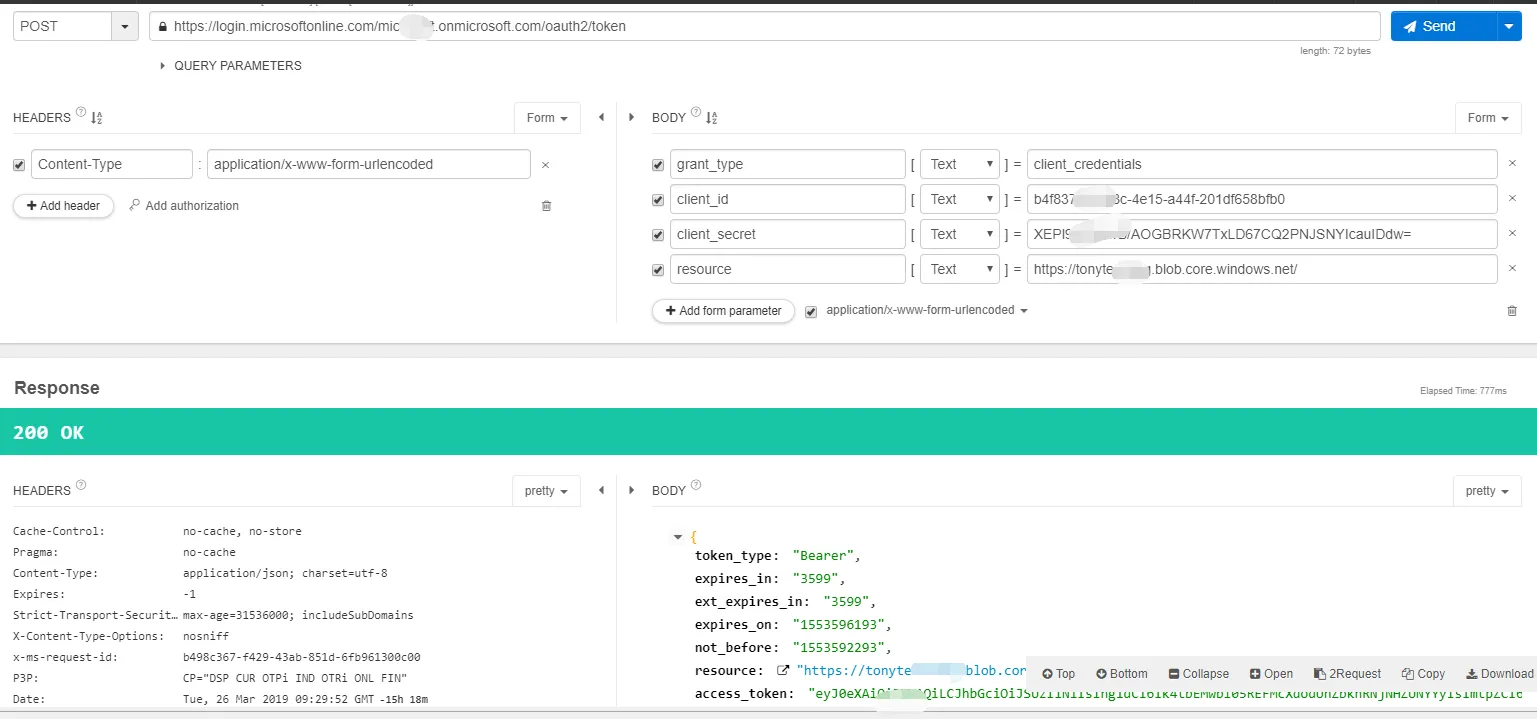Image resolution: width=1537 pixels, height=719 pixels.
Task: Toggle the application/x-www-form-urlencoded checkbox
Action: (x=811, y=312)
